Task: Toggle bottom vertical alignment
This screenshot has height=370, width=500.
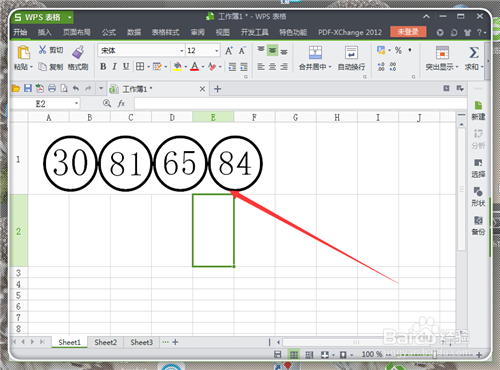Action: pyautogui.click(x=284, y=52)
